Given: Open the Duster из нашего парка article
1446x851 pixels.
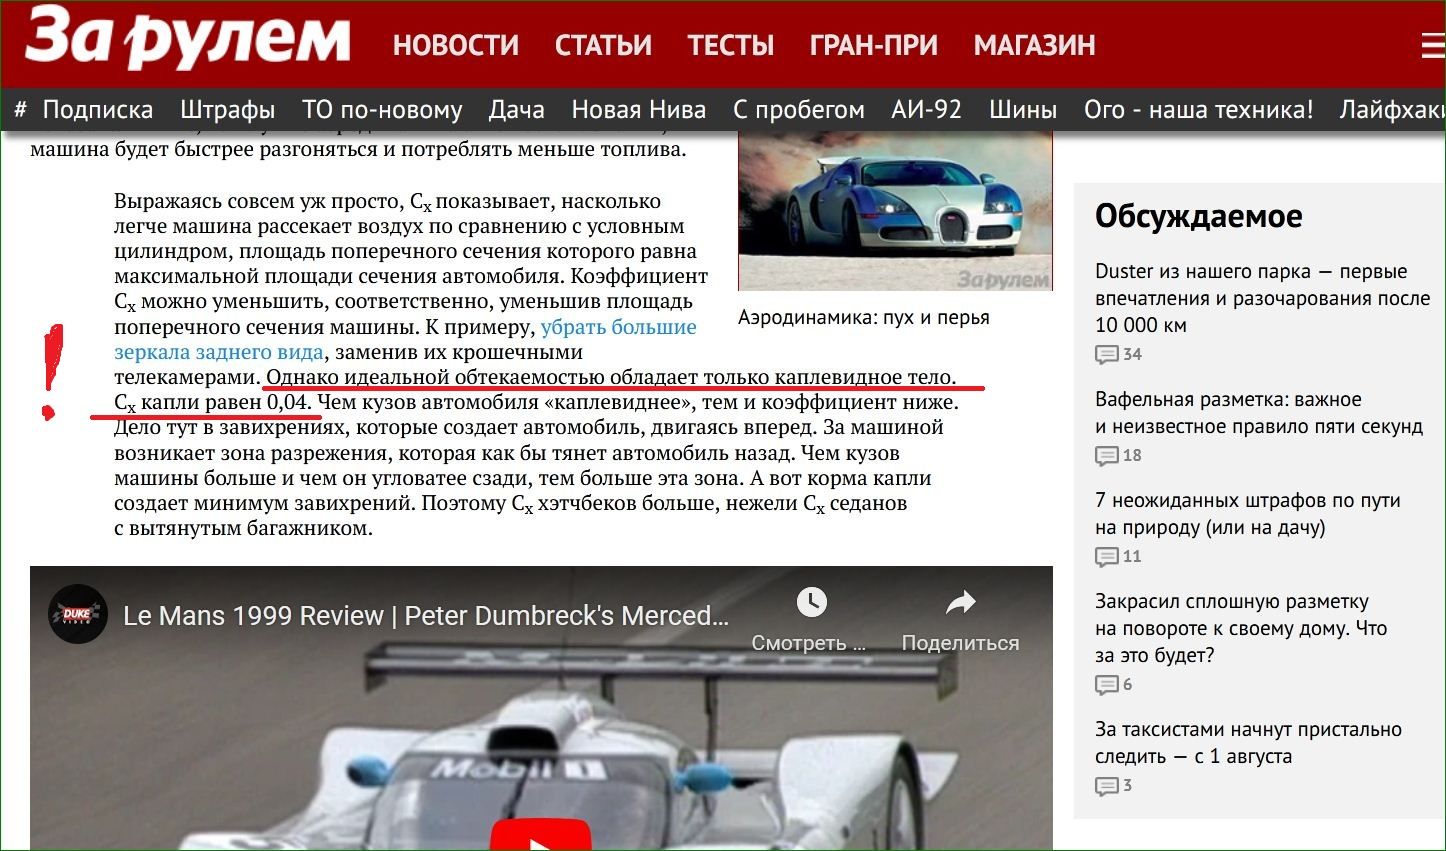Looking at the screenshot, I should [x=1262, y=298].
